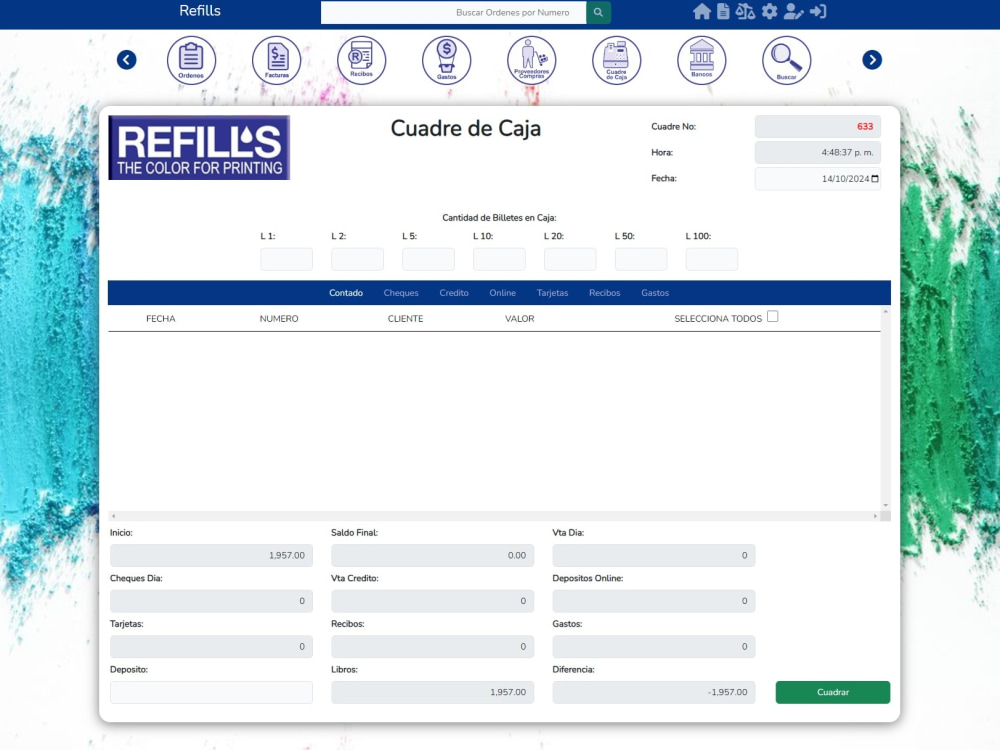Click the NUMERO column header

pos(279,318)
